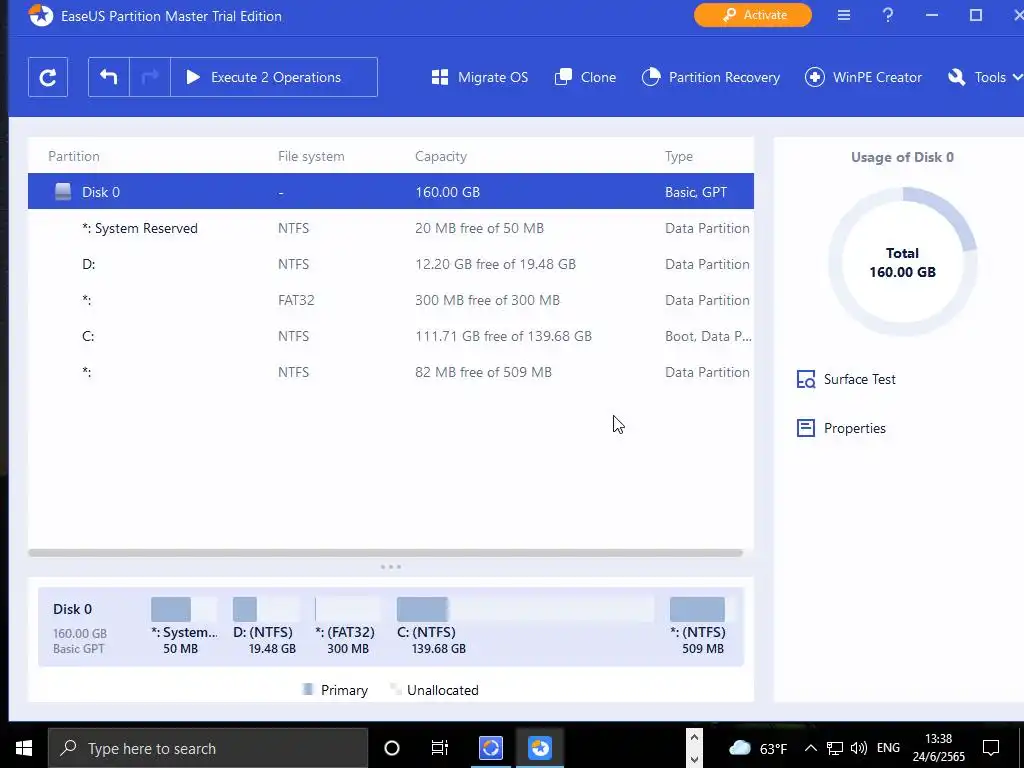Click the Capacity column header
Viewport: 1024px width, 768px height.
441,156
